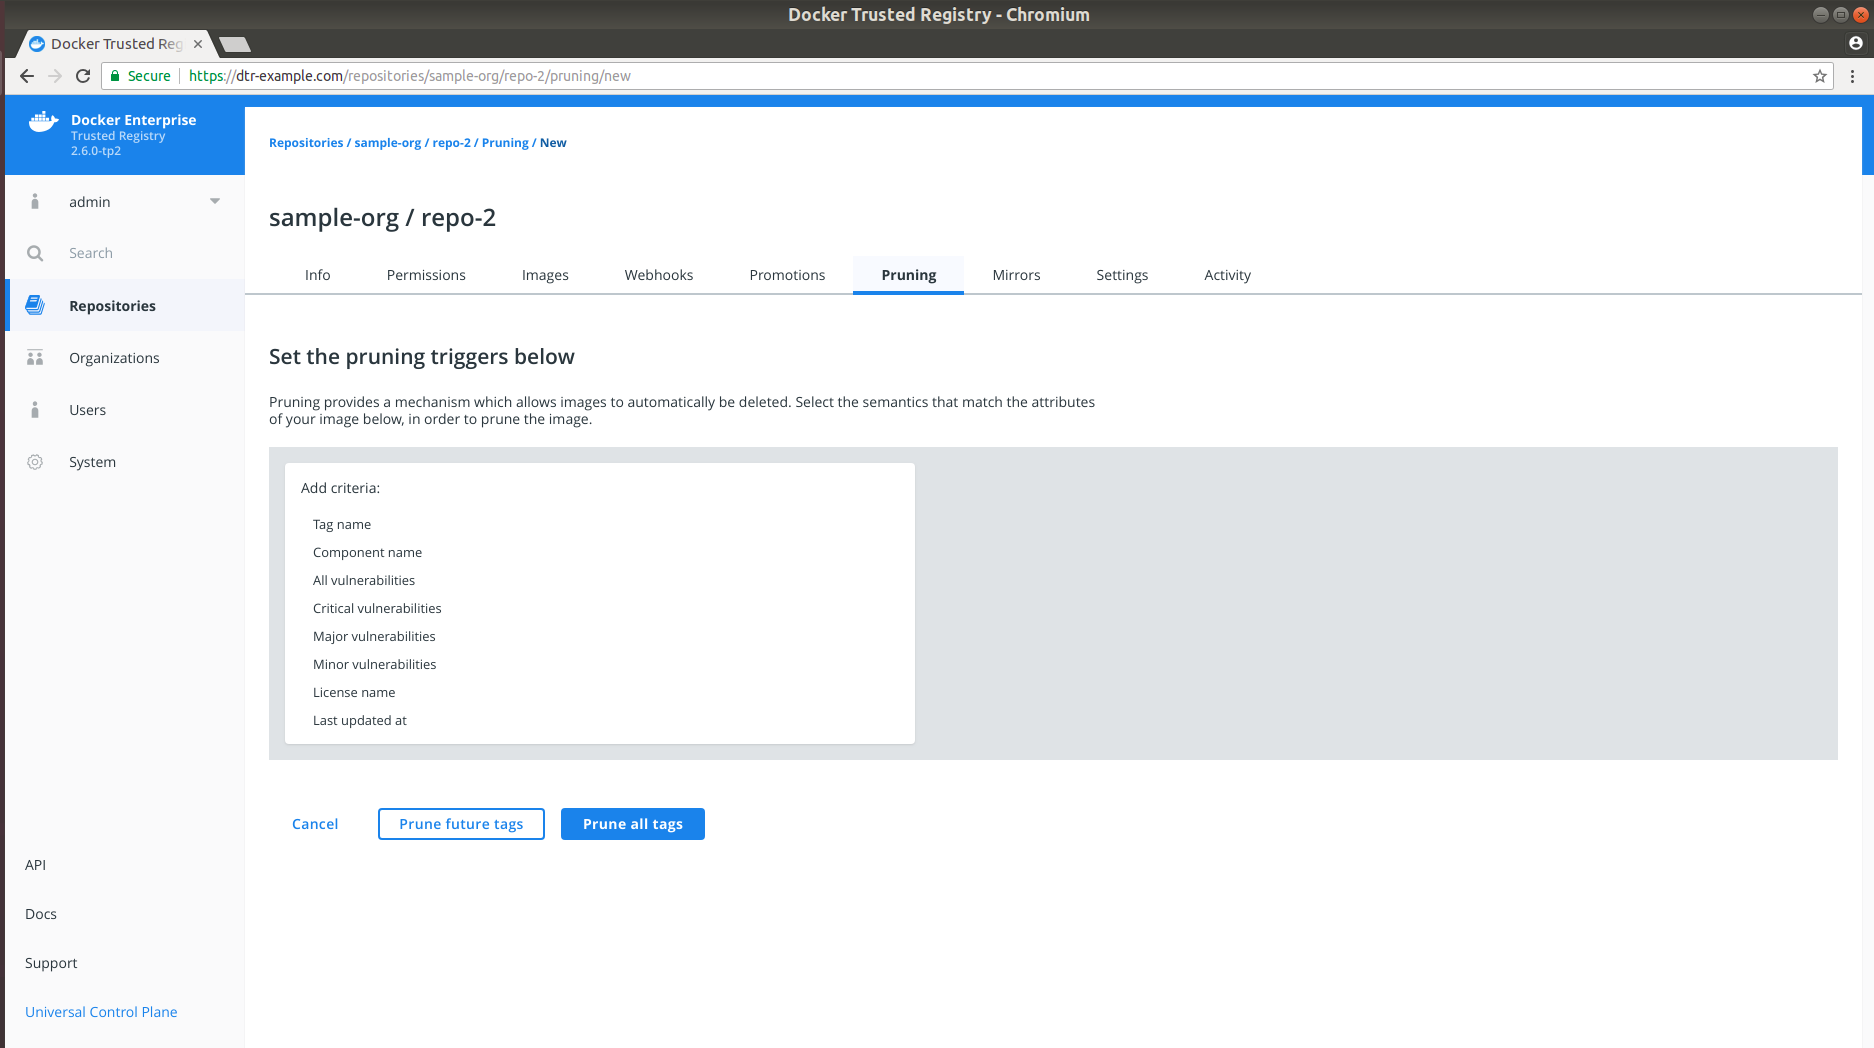Viewport: 1874px width, 1048px height.
Task: Open the Universal Control Plane link
Action: tap(101, 1012)
